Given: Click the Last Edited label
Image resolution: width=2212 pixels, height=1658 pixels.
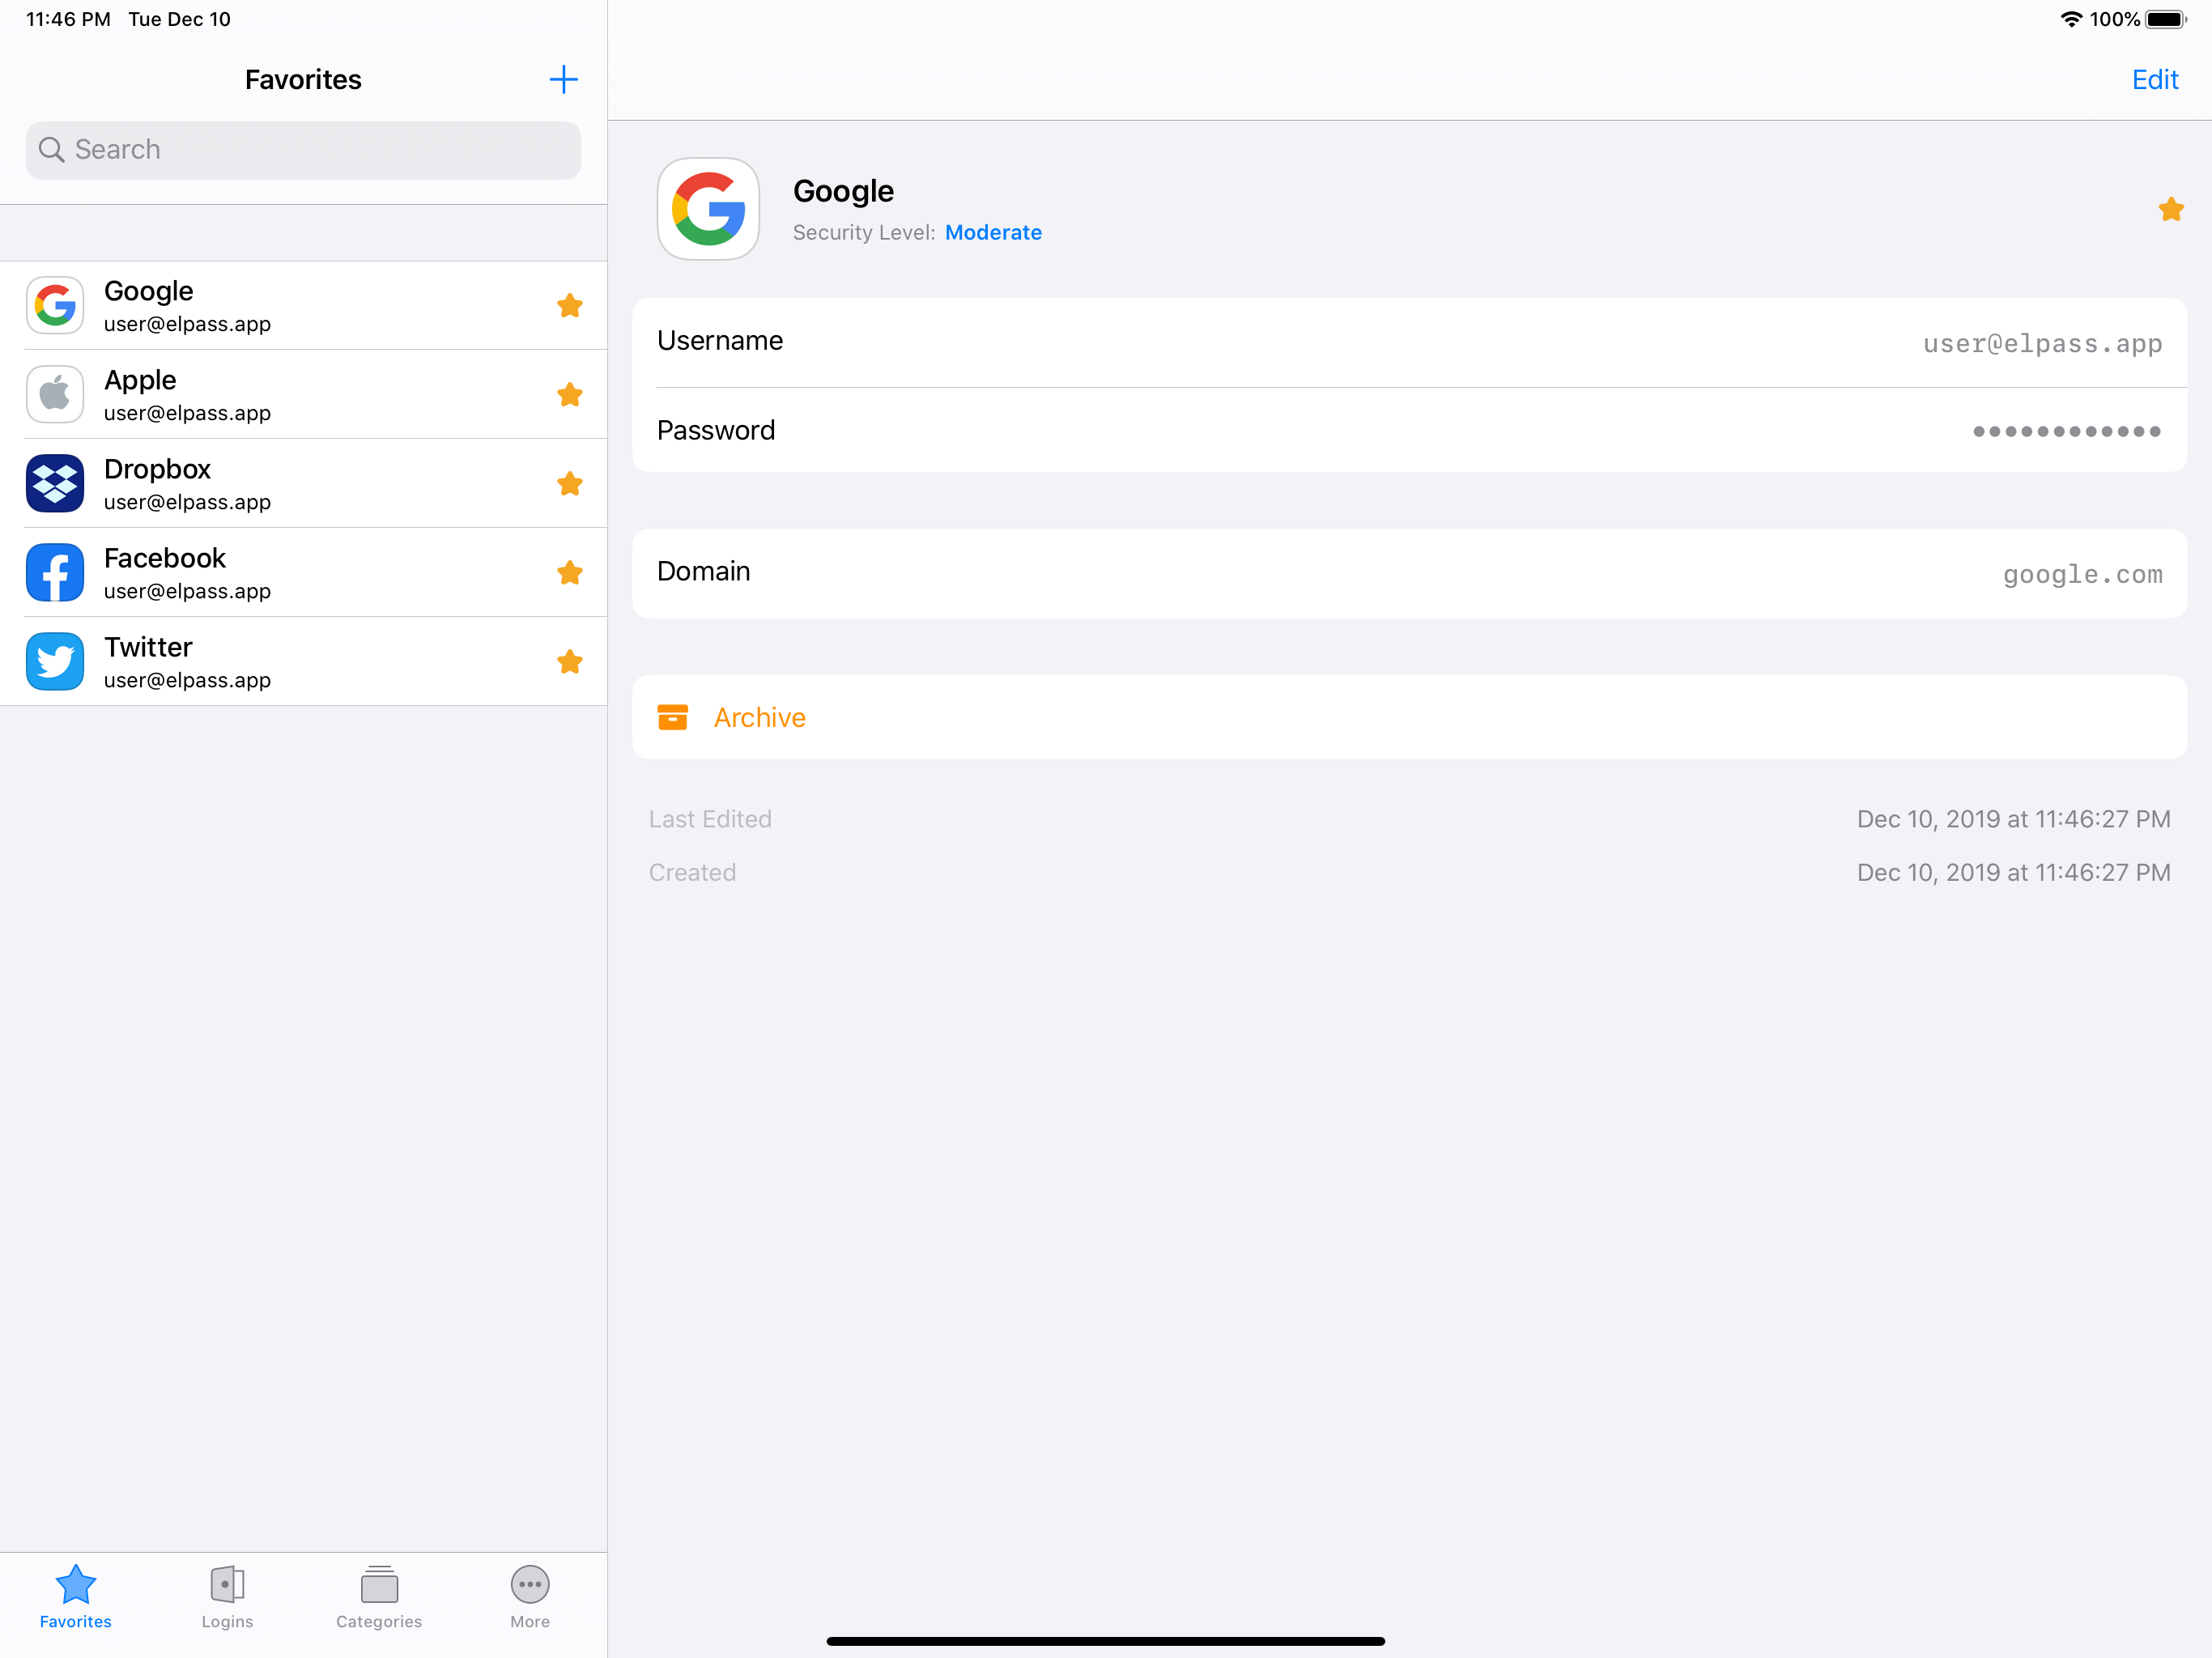Looking at the screenshot, I should pyautogui.click(x=710, y=819).
